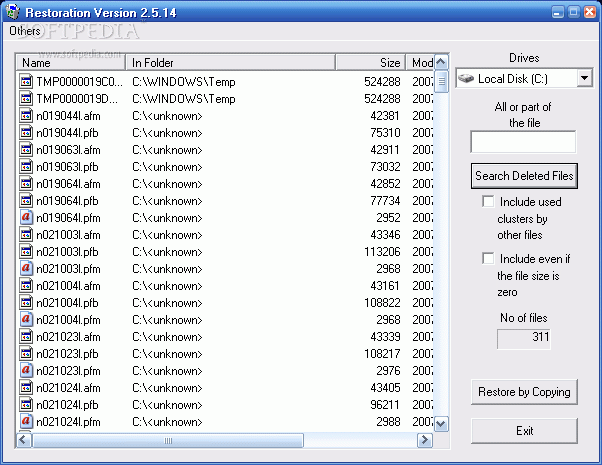
Task: Click the font icon of n021003l.pfm
Action: pos(26,268)
